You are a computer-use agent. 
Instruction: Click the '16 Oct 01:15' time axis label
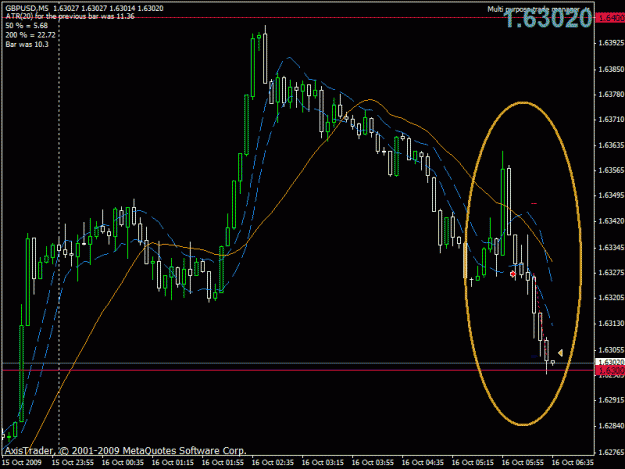pos(173,462)
